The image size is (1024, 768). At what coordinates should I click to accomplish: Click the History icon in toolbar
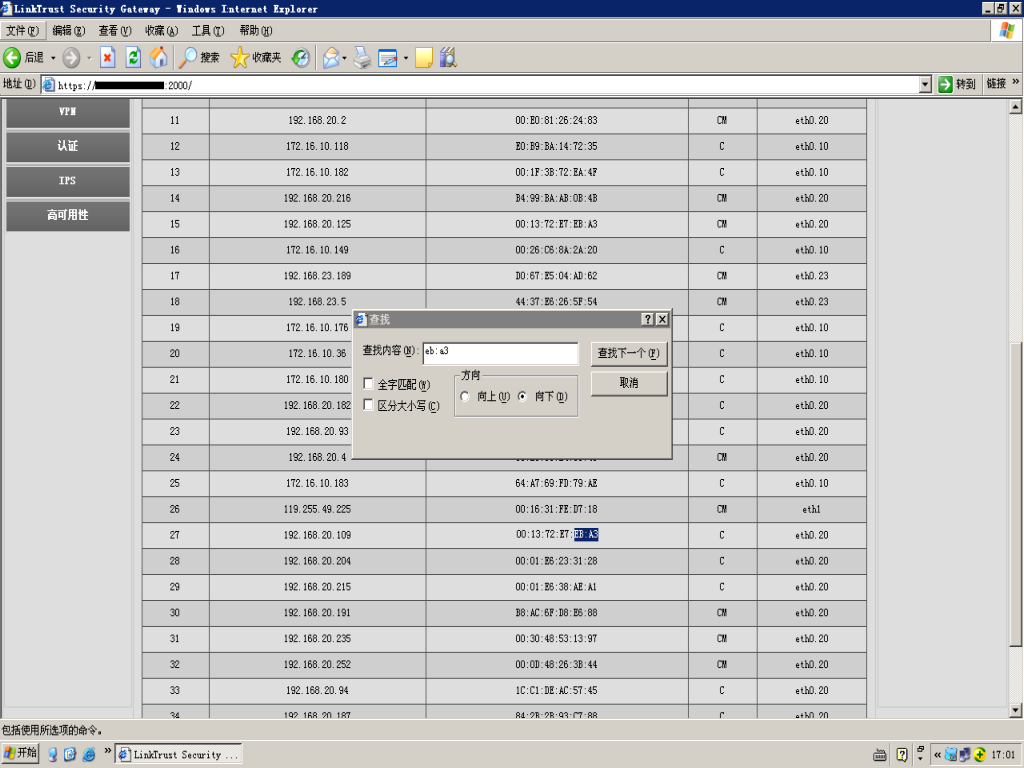click(300, 58)
